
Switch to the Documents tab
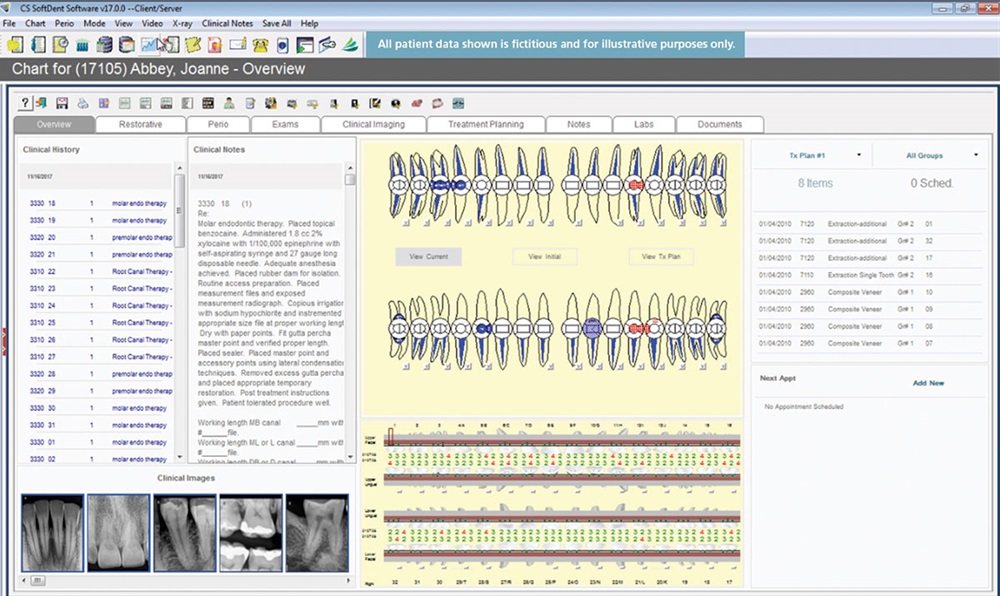point(719,124)
